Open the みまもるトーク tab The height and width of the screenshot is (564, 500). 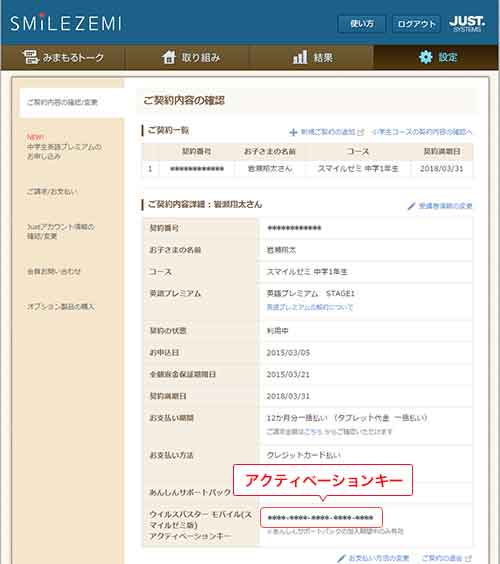click(x=63, y=57)
